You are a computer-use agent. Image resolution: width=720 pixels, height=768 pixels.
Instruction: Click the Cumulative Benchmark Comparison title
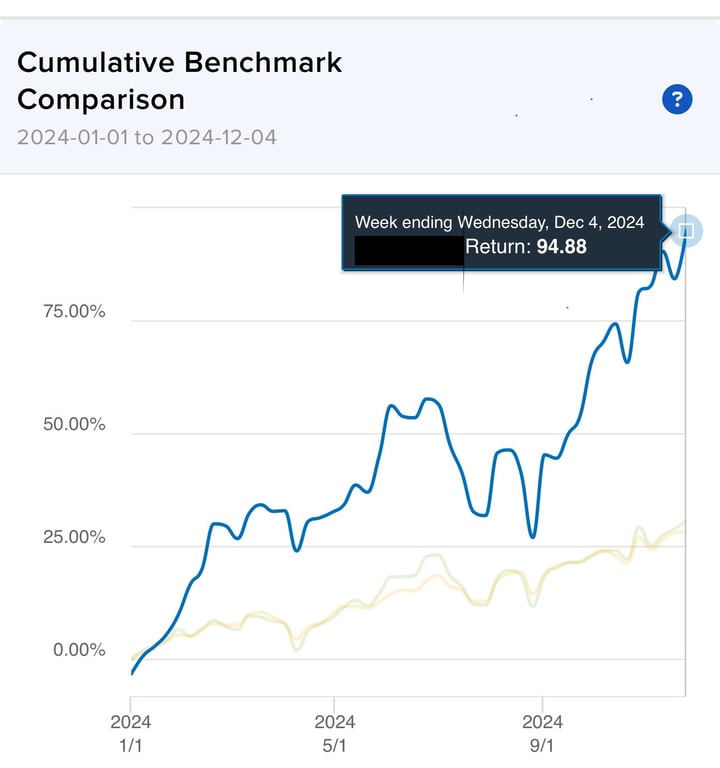point(180,81)
